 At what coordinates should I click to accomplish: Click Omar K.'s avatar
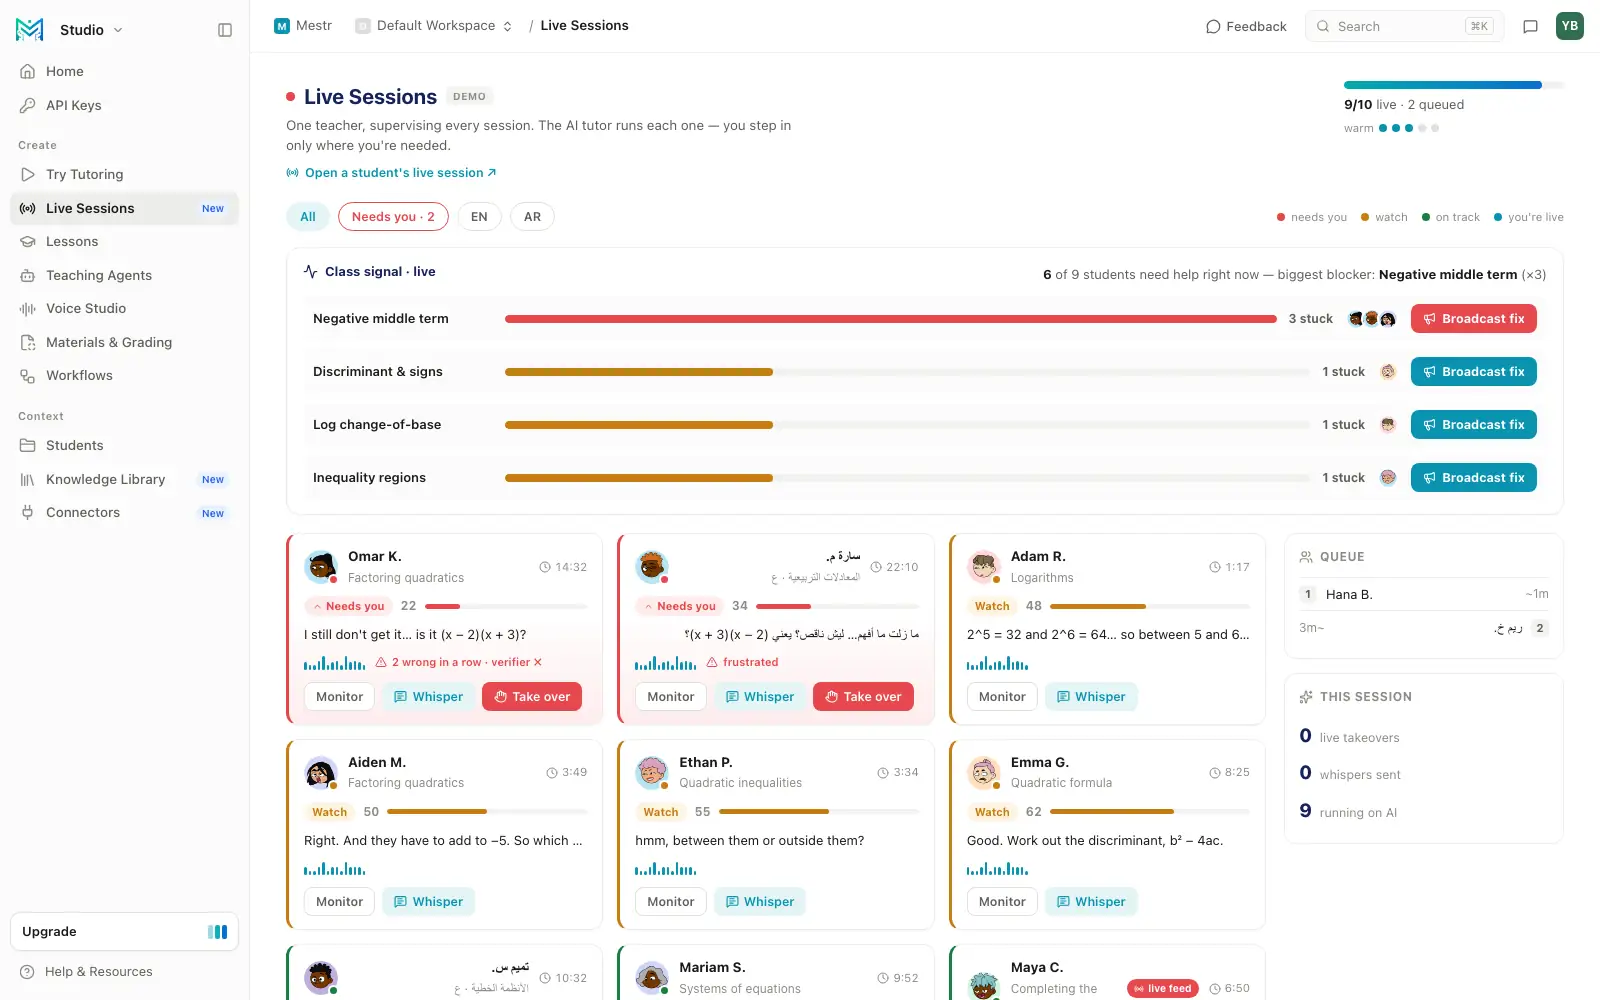(x=321, y=567)
